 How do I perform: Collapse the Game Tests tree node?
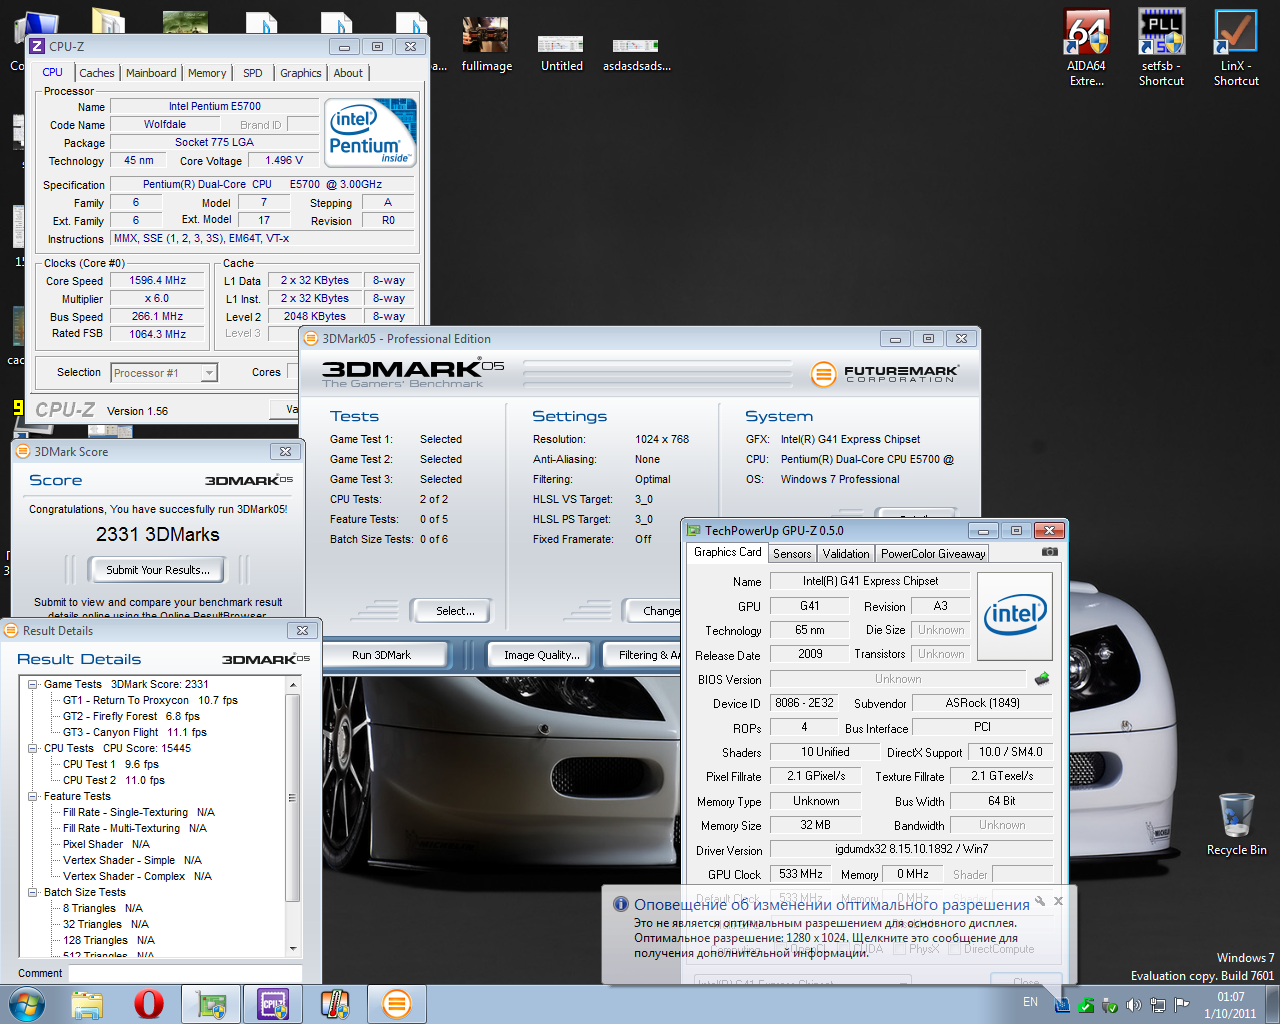[32, 685]
